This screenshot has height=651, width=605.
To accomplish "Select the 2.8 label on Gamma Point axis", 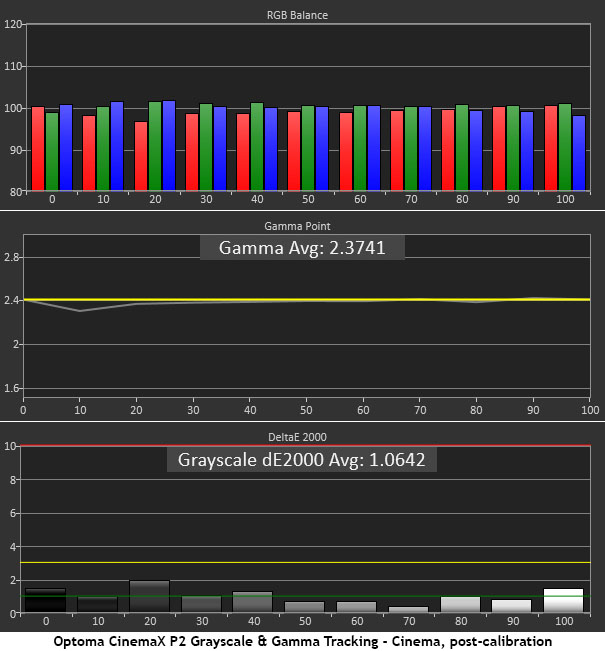I will click(x=11, y=258).
